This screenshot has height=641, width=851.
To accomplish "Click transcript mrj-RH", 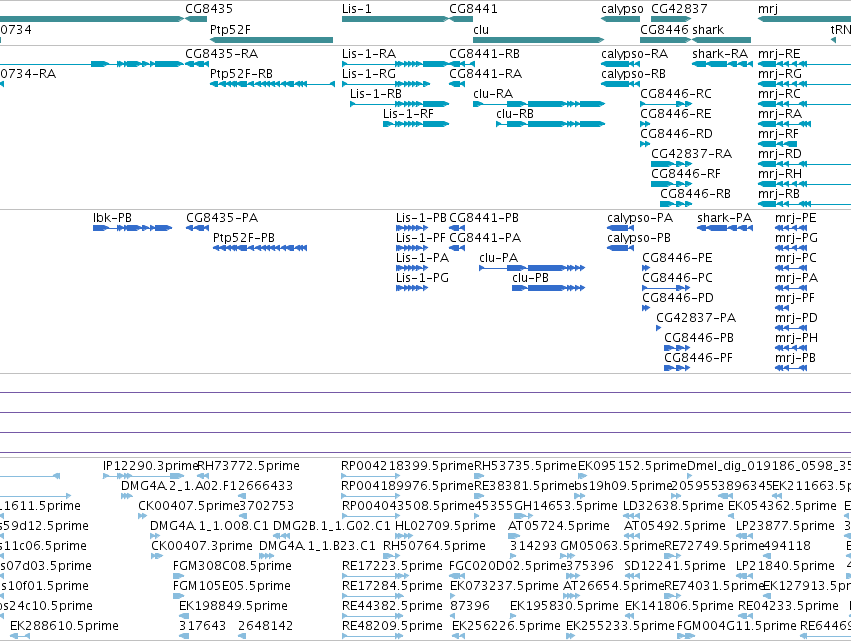I will pyautogui.click(x=780, y=174).
